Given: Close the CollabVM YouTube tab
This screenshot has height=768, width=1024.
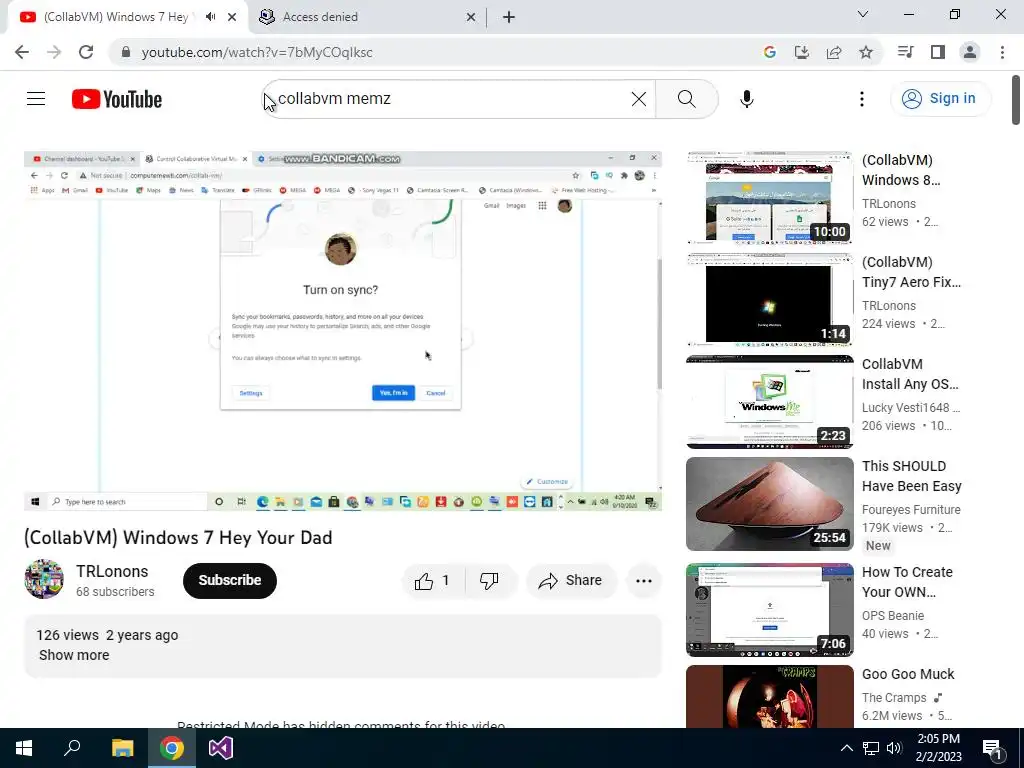Looking at the screenshot, I should [x=232, y=17].
